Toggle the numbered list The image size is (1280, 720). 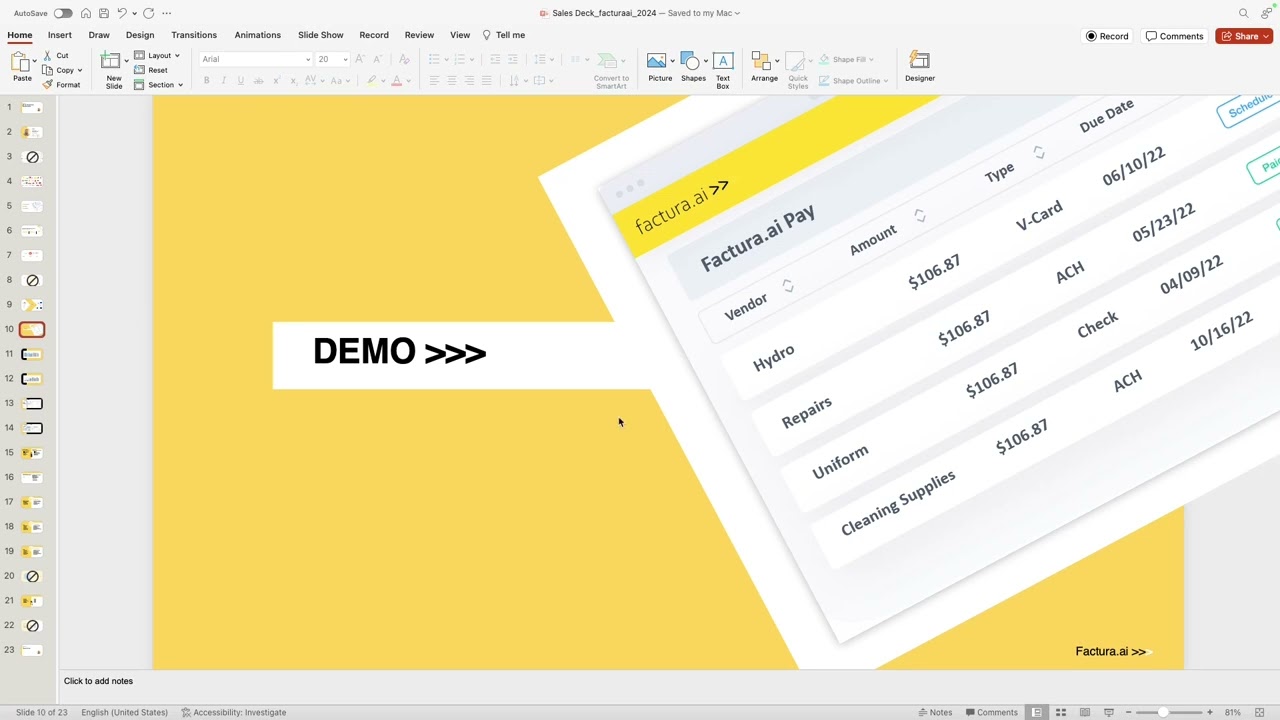[459, 59]
